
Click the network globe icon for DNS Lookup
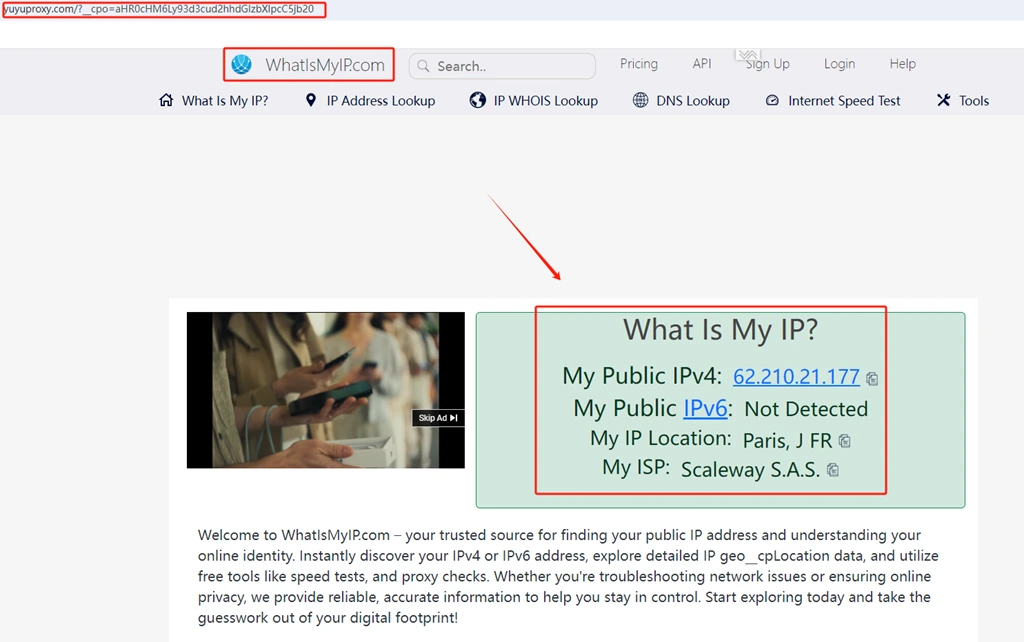[640, 100]
